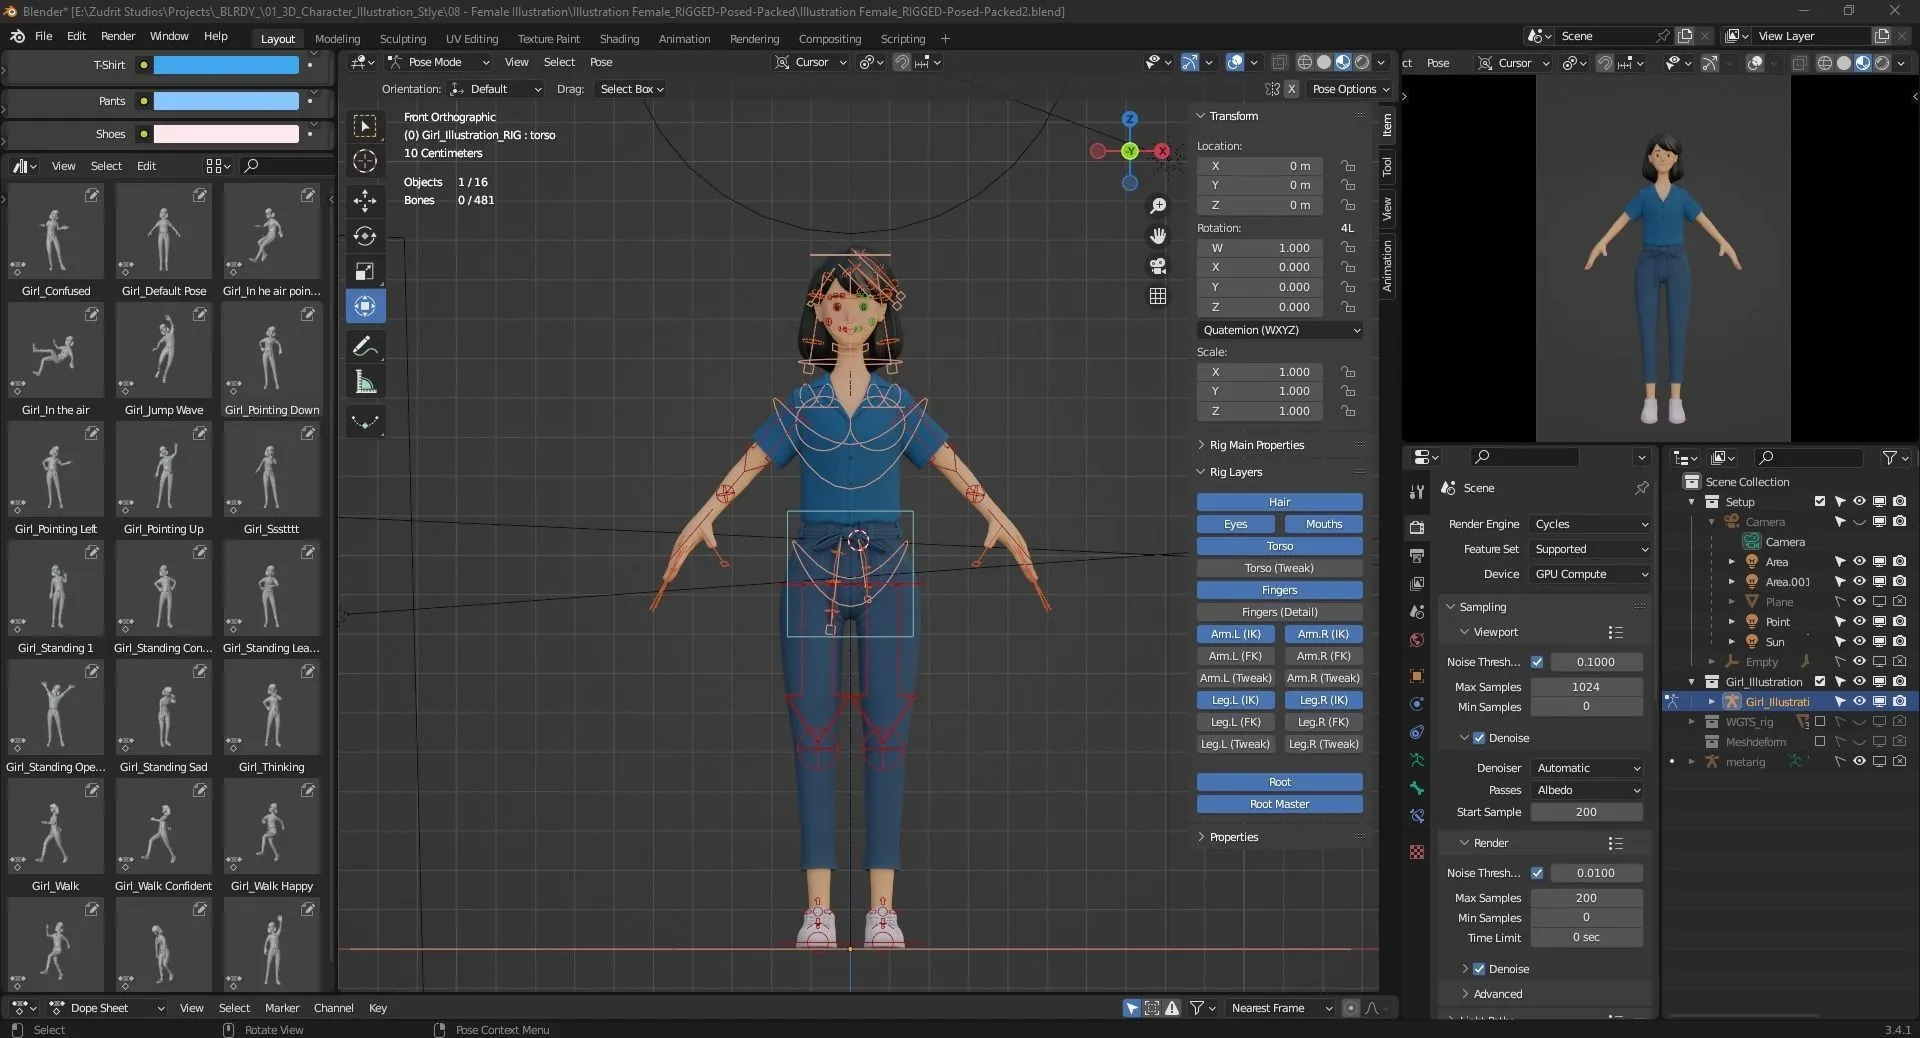The width and height of the screenshot is (1920, 1038).
Task: Disable the Noise Threshold checkbox under Viewport
Action: [1537, 662]
